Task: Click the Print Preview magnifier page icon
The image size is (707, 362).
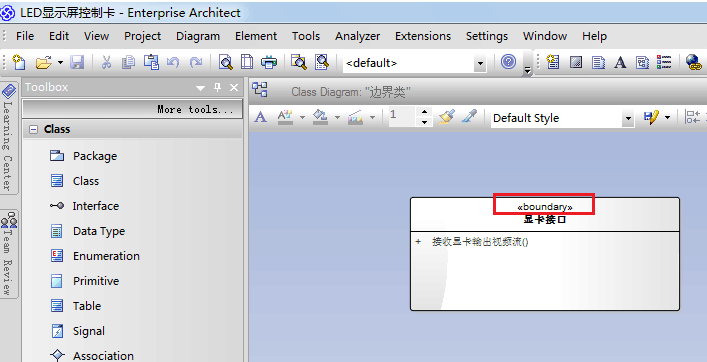Action: (x=225, y=62)
